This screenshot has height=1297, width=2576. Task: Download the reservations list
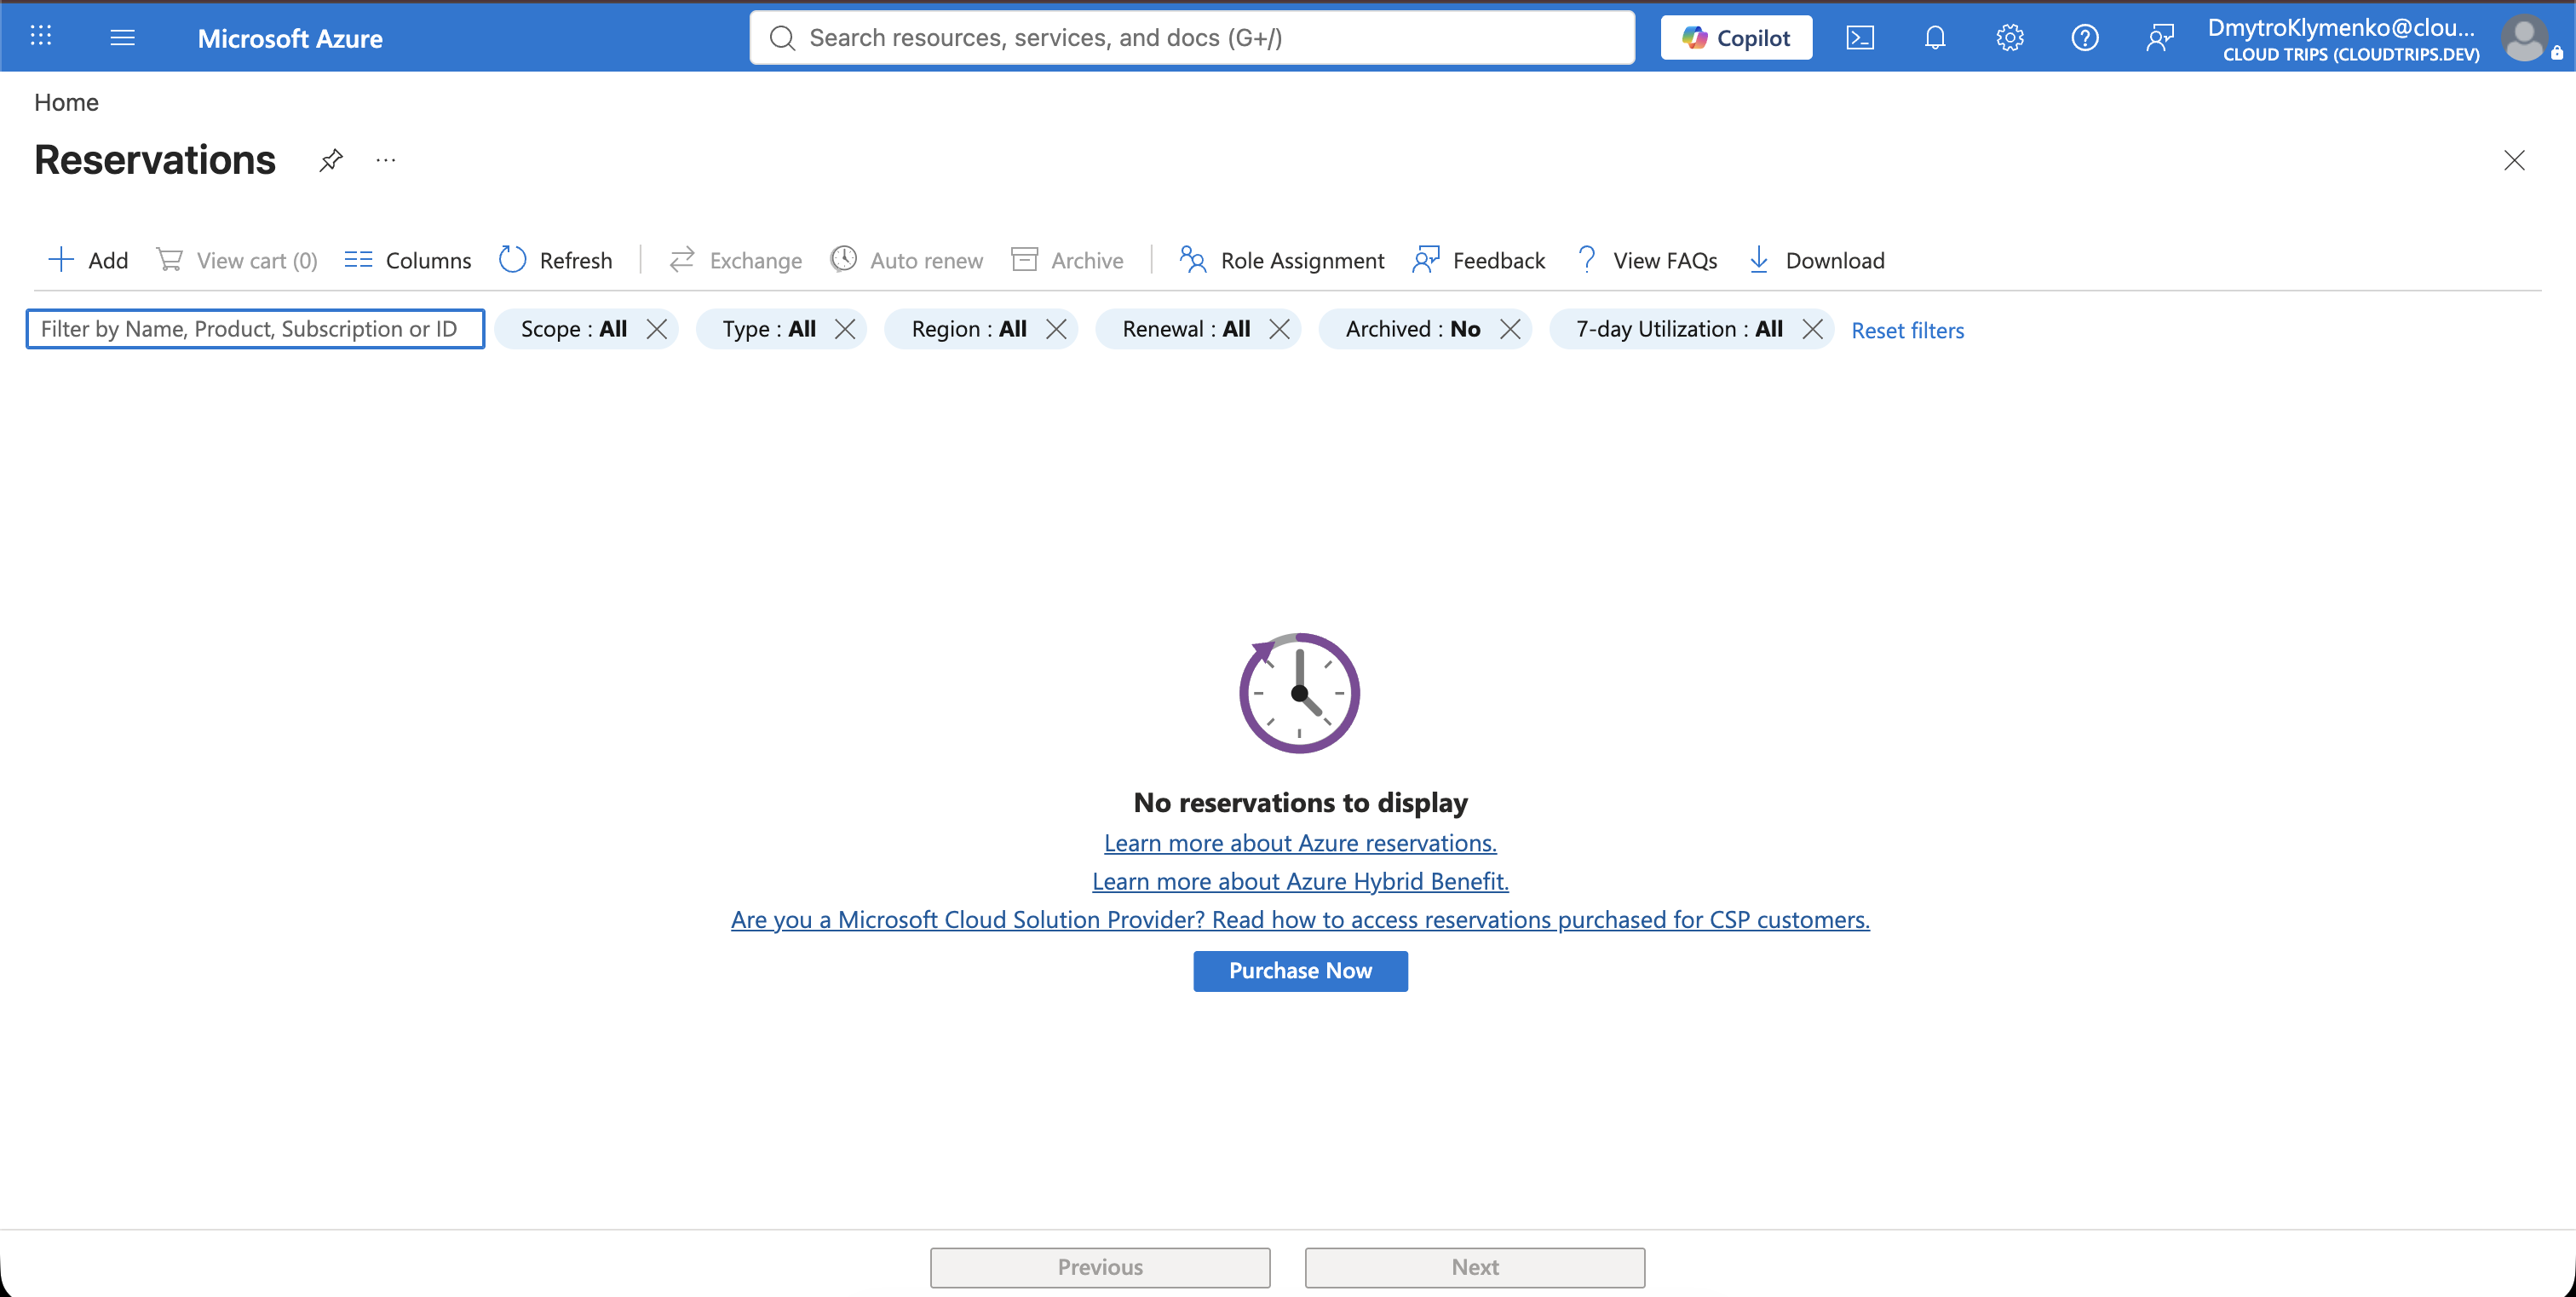coord(1816,260)
